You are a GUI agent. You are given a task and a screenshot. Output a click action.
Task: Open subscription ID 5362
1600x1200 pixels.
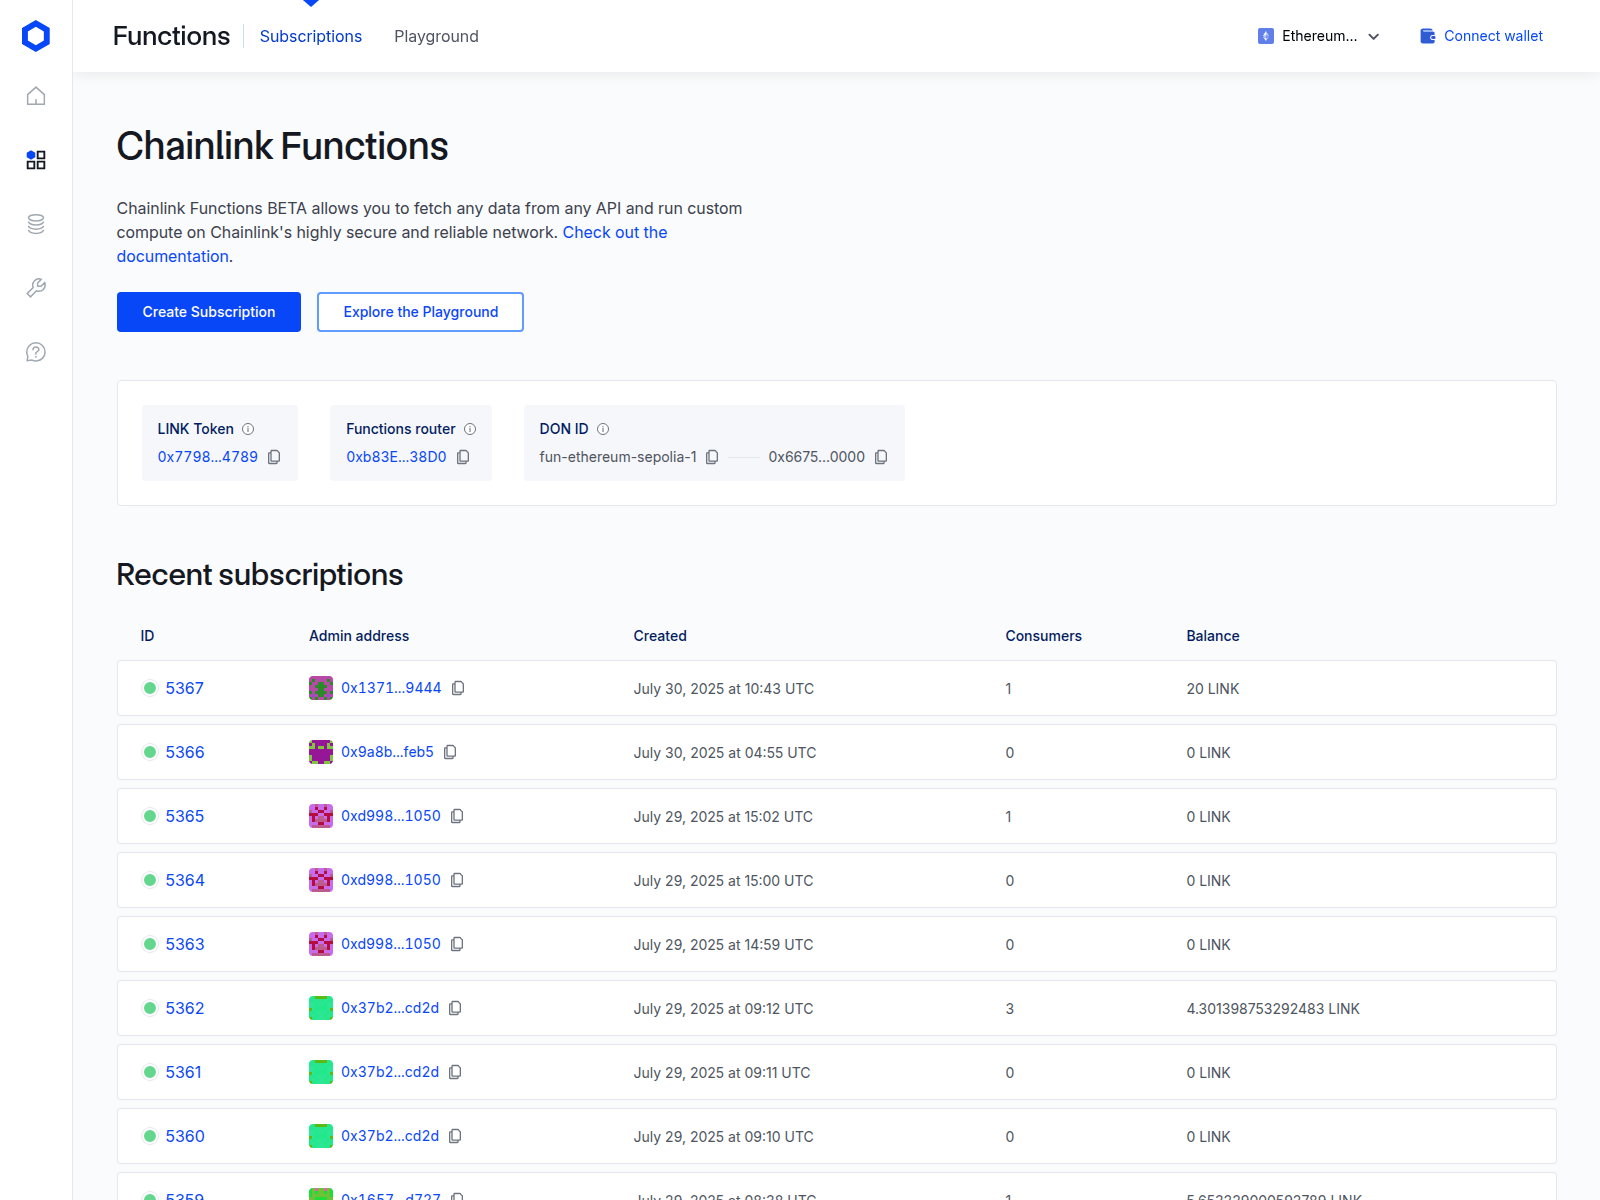point(185,1008)
